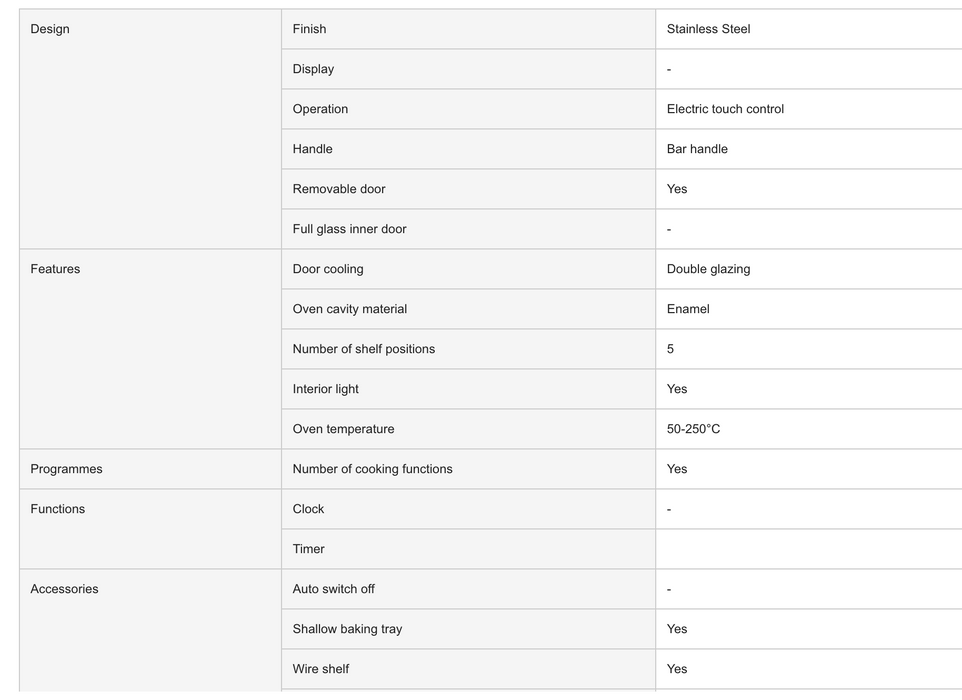
Task: Click the Removable door label
Action: click(339, 189)
